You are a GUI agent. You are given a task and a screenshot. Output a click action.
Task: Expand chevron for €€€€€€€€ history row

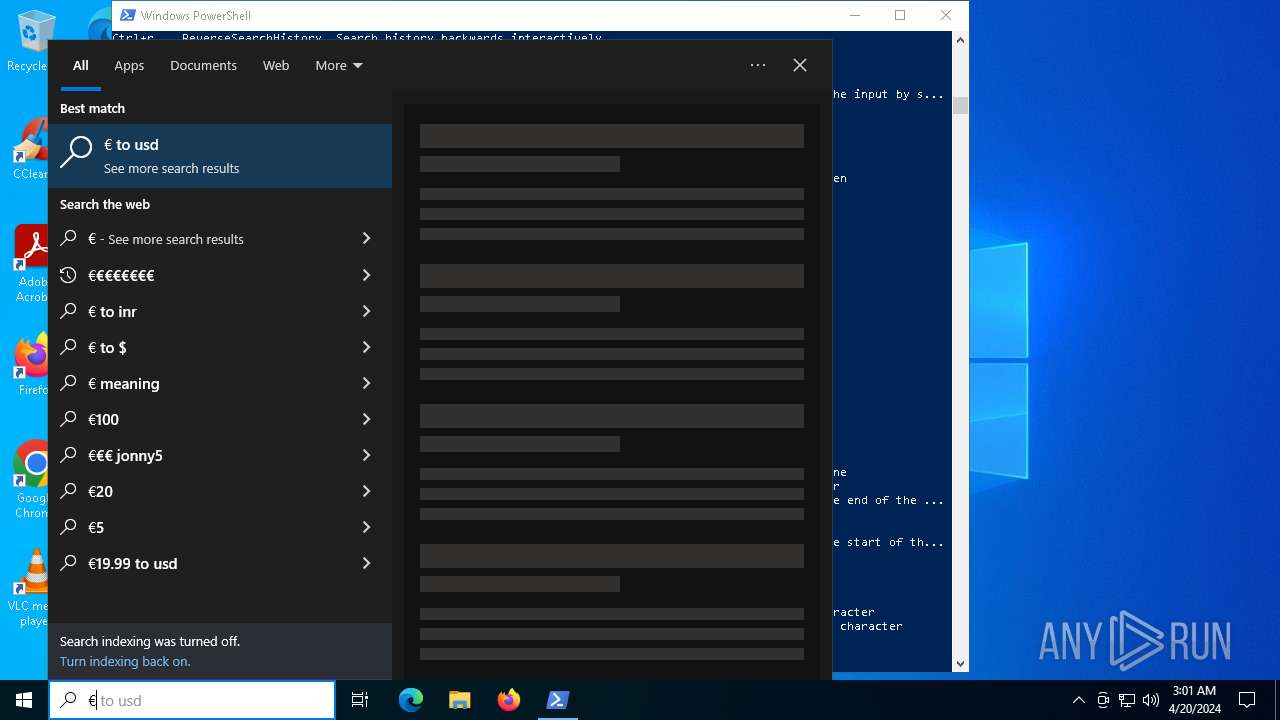(x=366, y=275)
